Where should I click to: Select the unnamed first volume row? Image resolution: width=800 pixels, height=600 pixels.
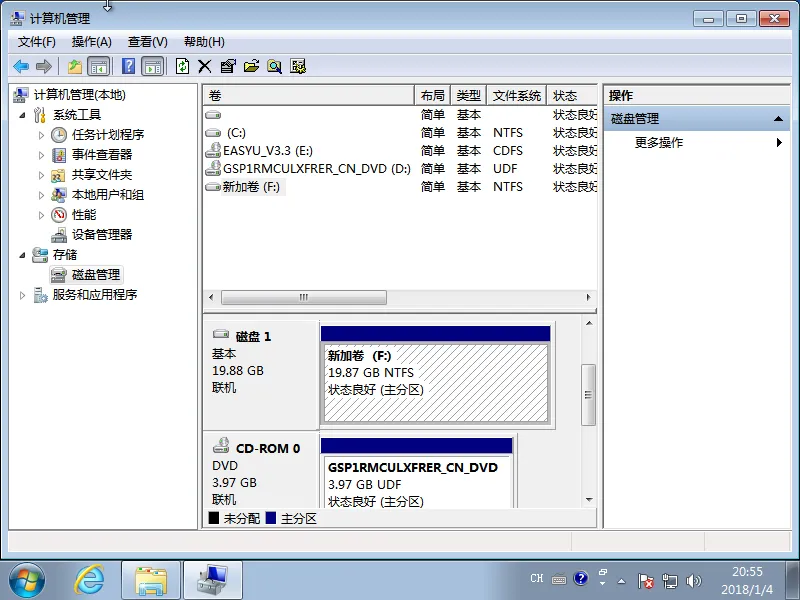[x=400, y=115]
